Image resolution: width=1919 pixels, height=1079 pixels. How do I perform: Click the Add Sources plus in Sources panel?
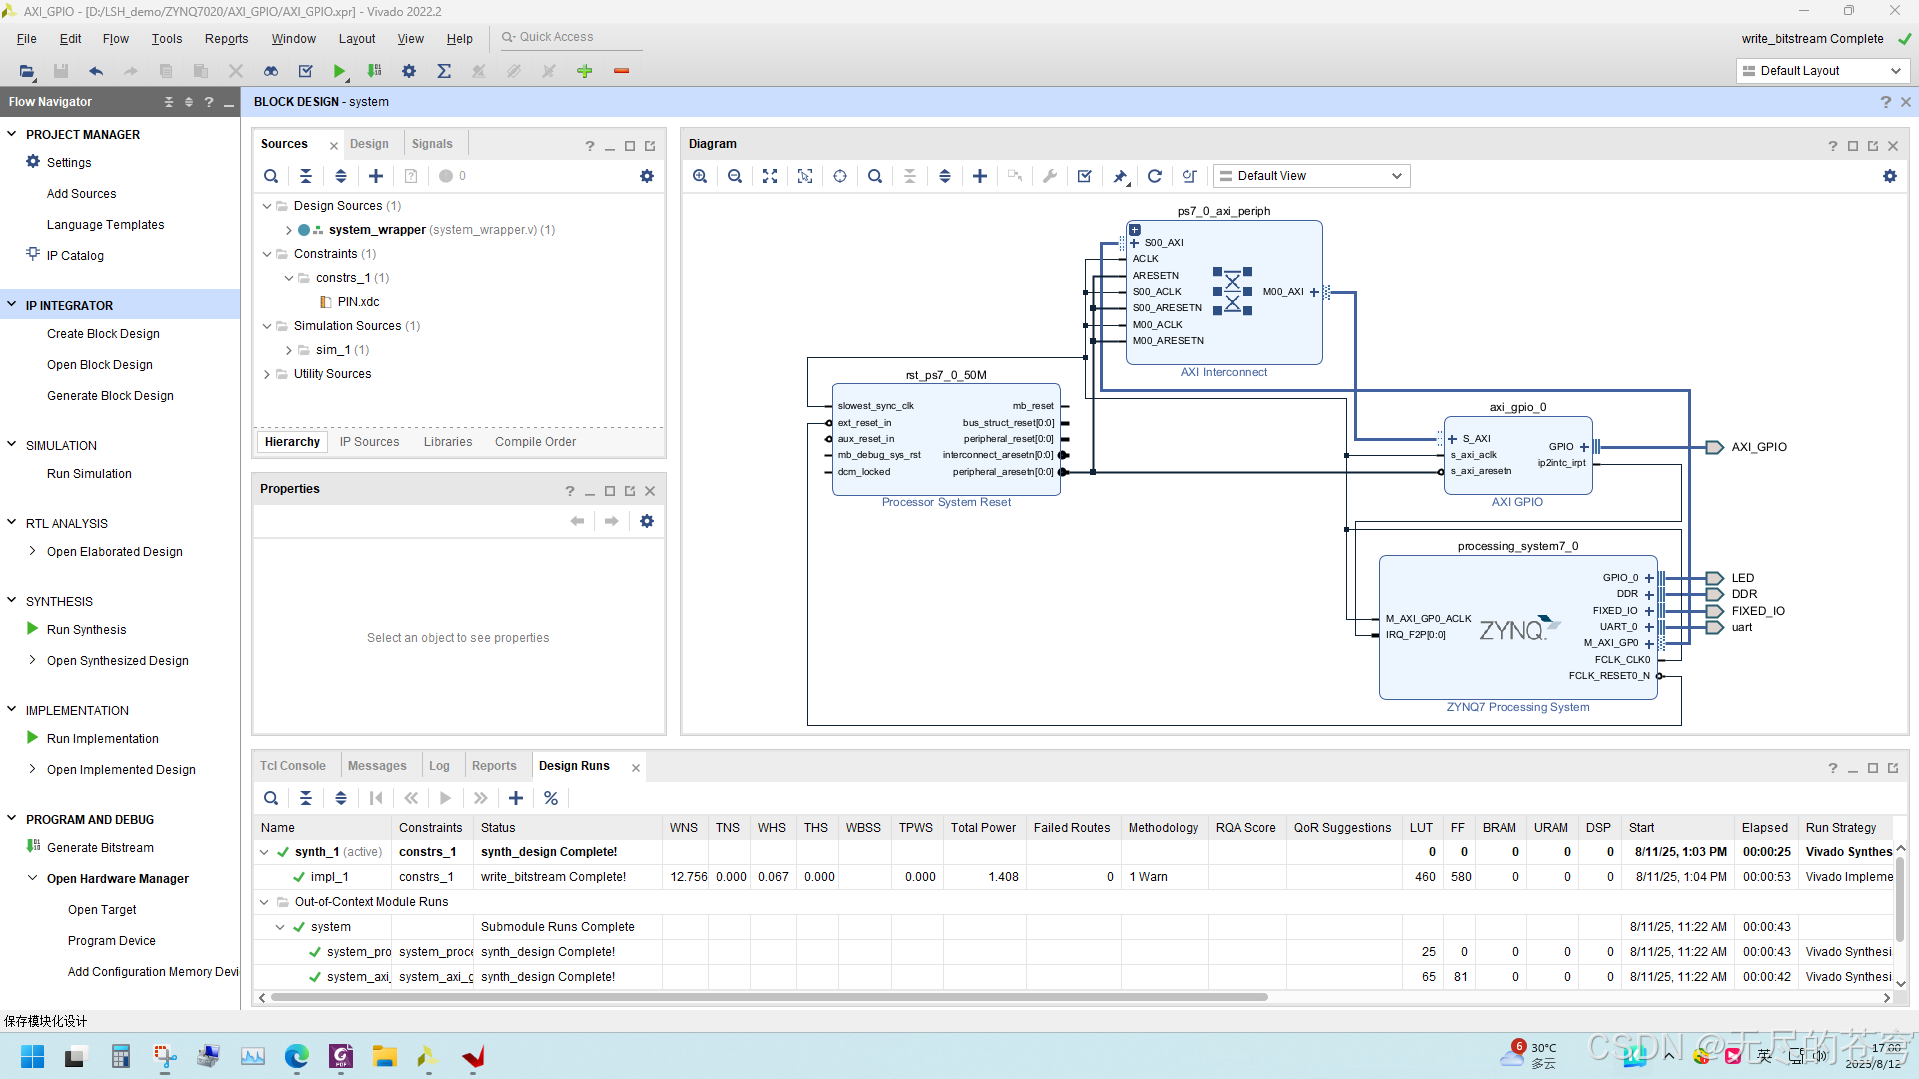pos(376,176)
